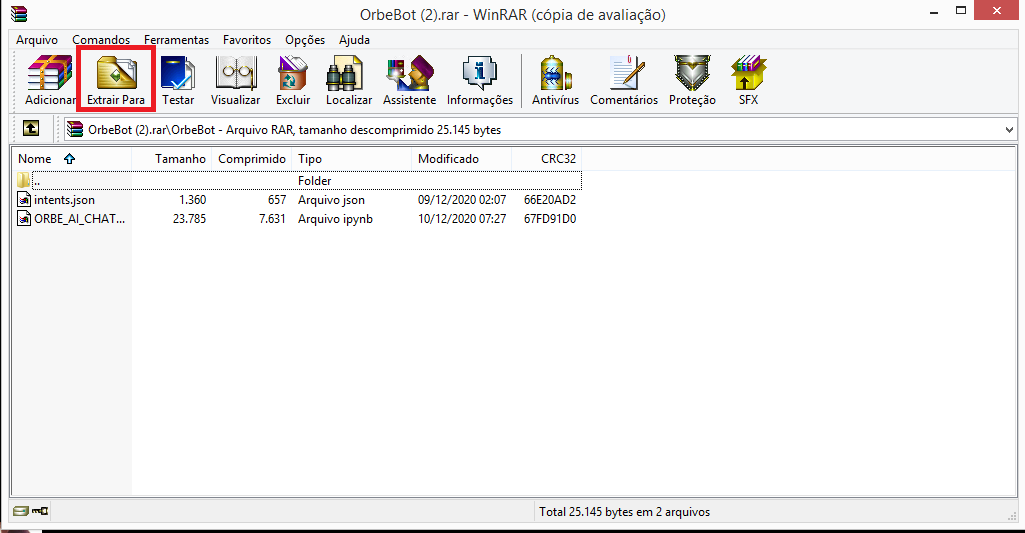Click date 10/12/2020 07:27
Image resolution: width=1025 pixels, height=533 pixels.
pyautogui.click(x=462, y=219)
